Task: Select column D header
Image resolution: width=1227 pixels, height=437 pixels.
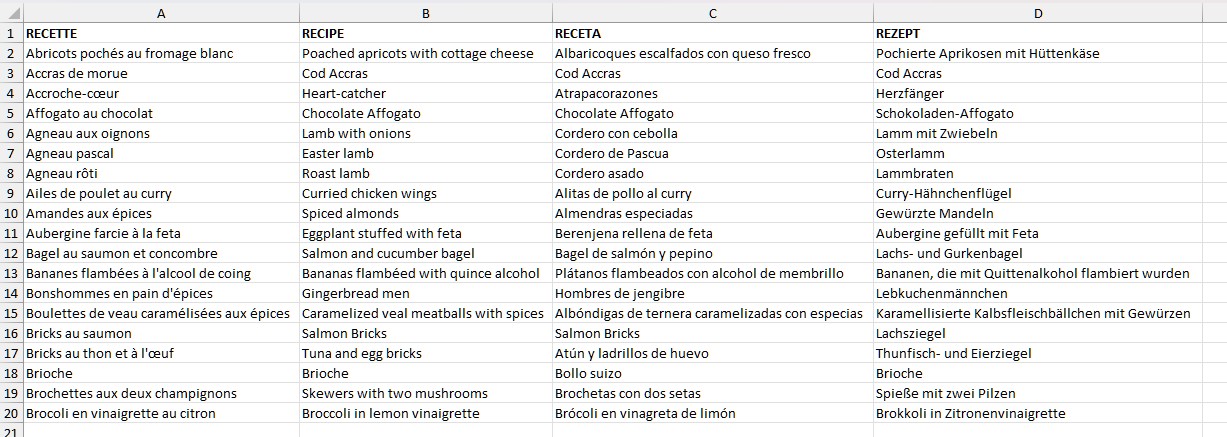Action: click(1038, 13)
